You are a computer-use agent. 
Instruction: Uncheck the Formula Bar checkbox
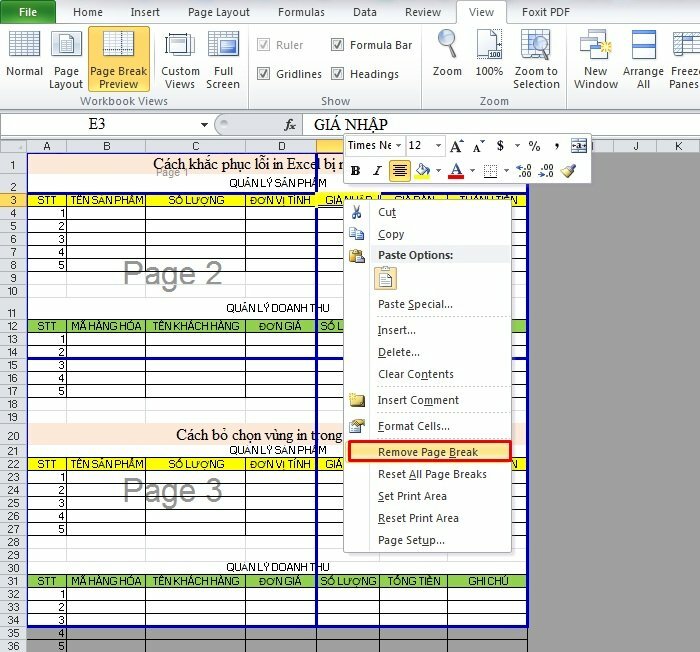click(x=338, y=45)
